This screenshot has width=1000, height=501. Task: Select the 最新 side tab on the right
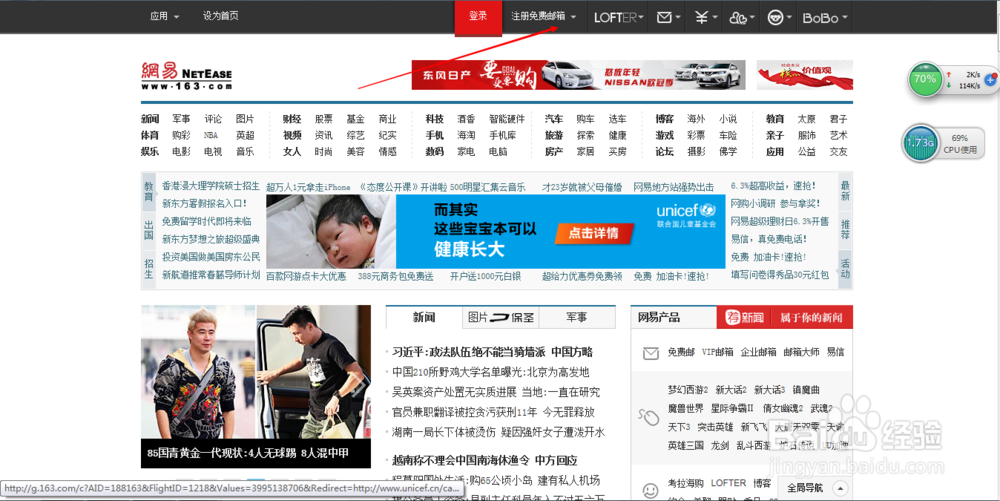(x=845, y=191)
